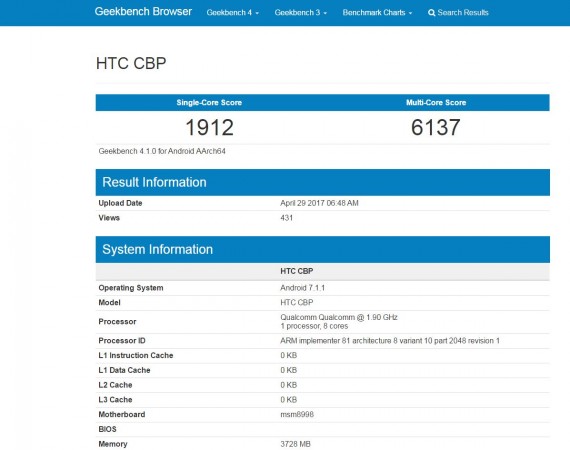The image size is (570, 450).
Task: Click the Operating System label
Action: click(131, 288)
